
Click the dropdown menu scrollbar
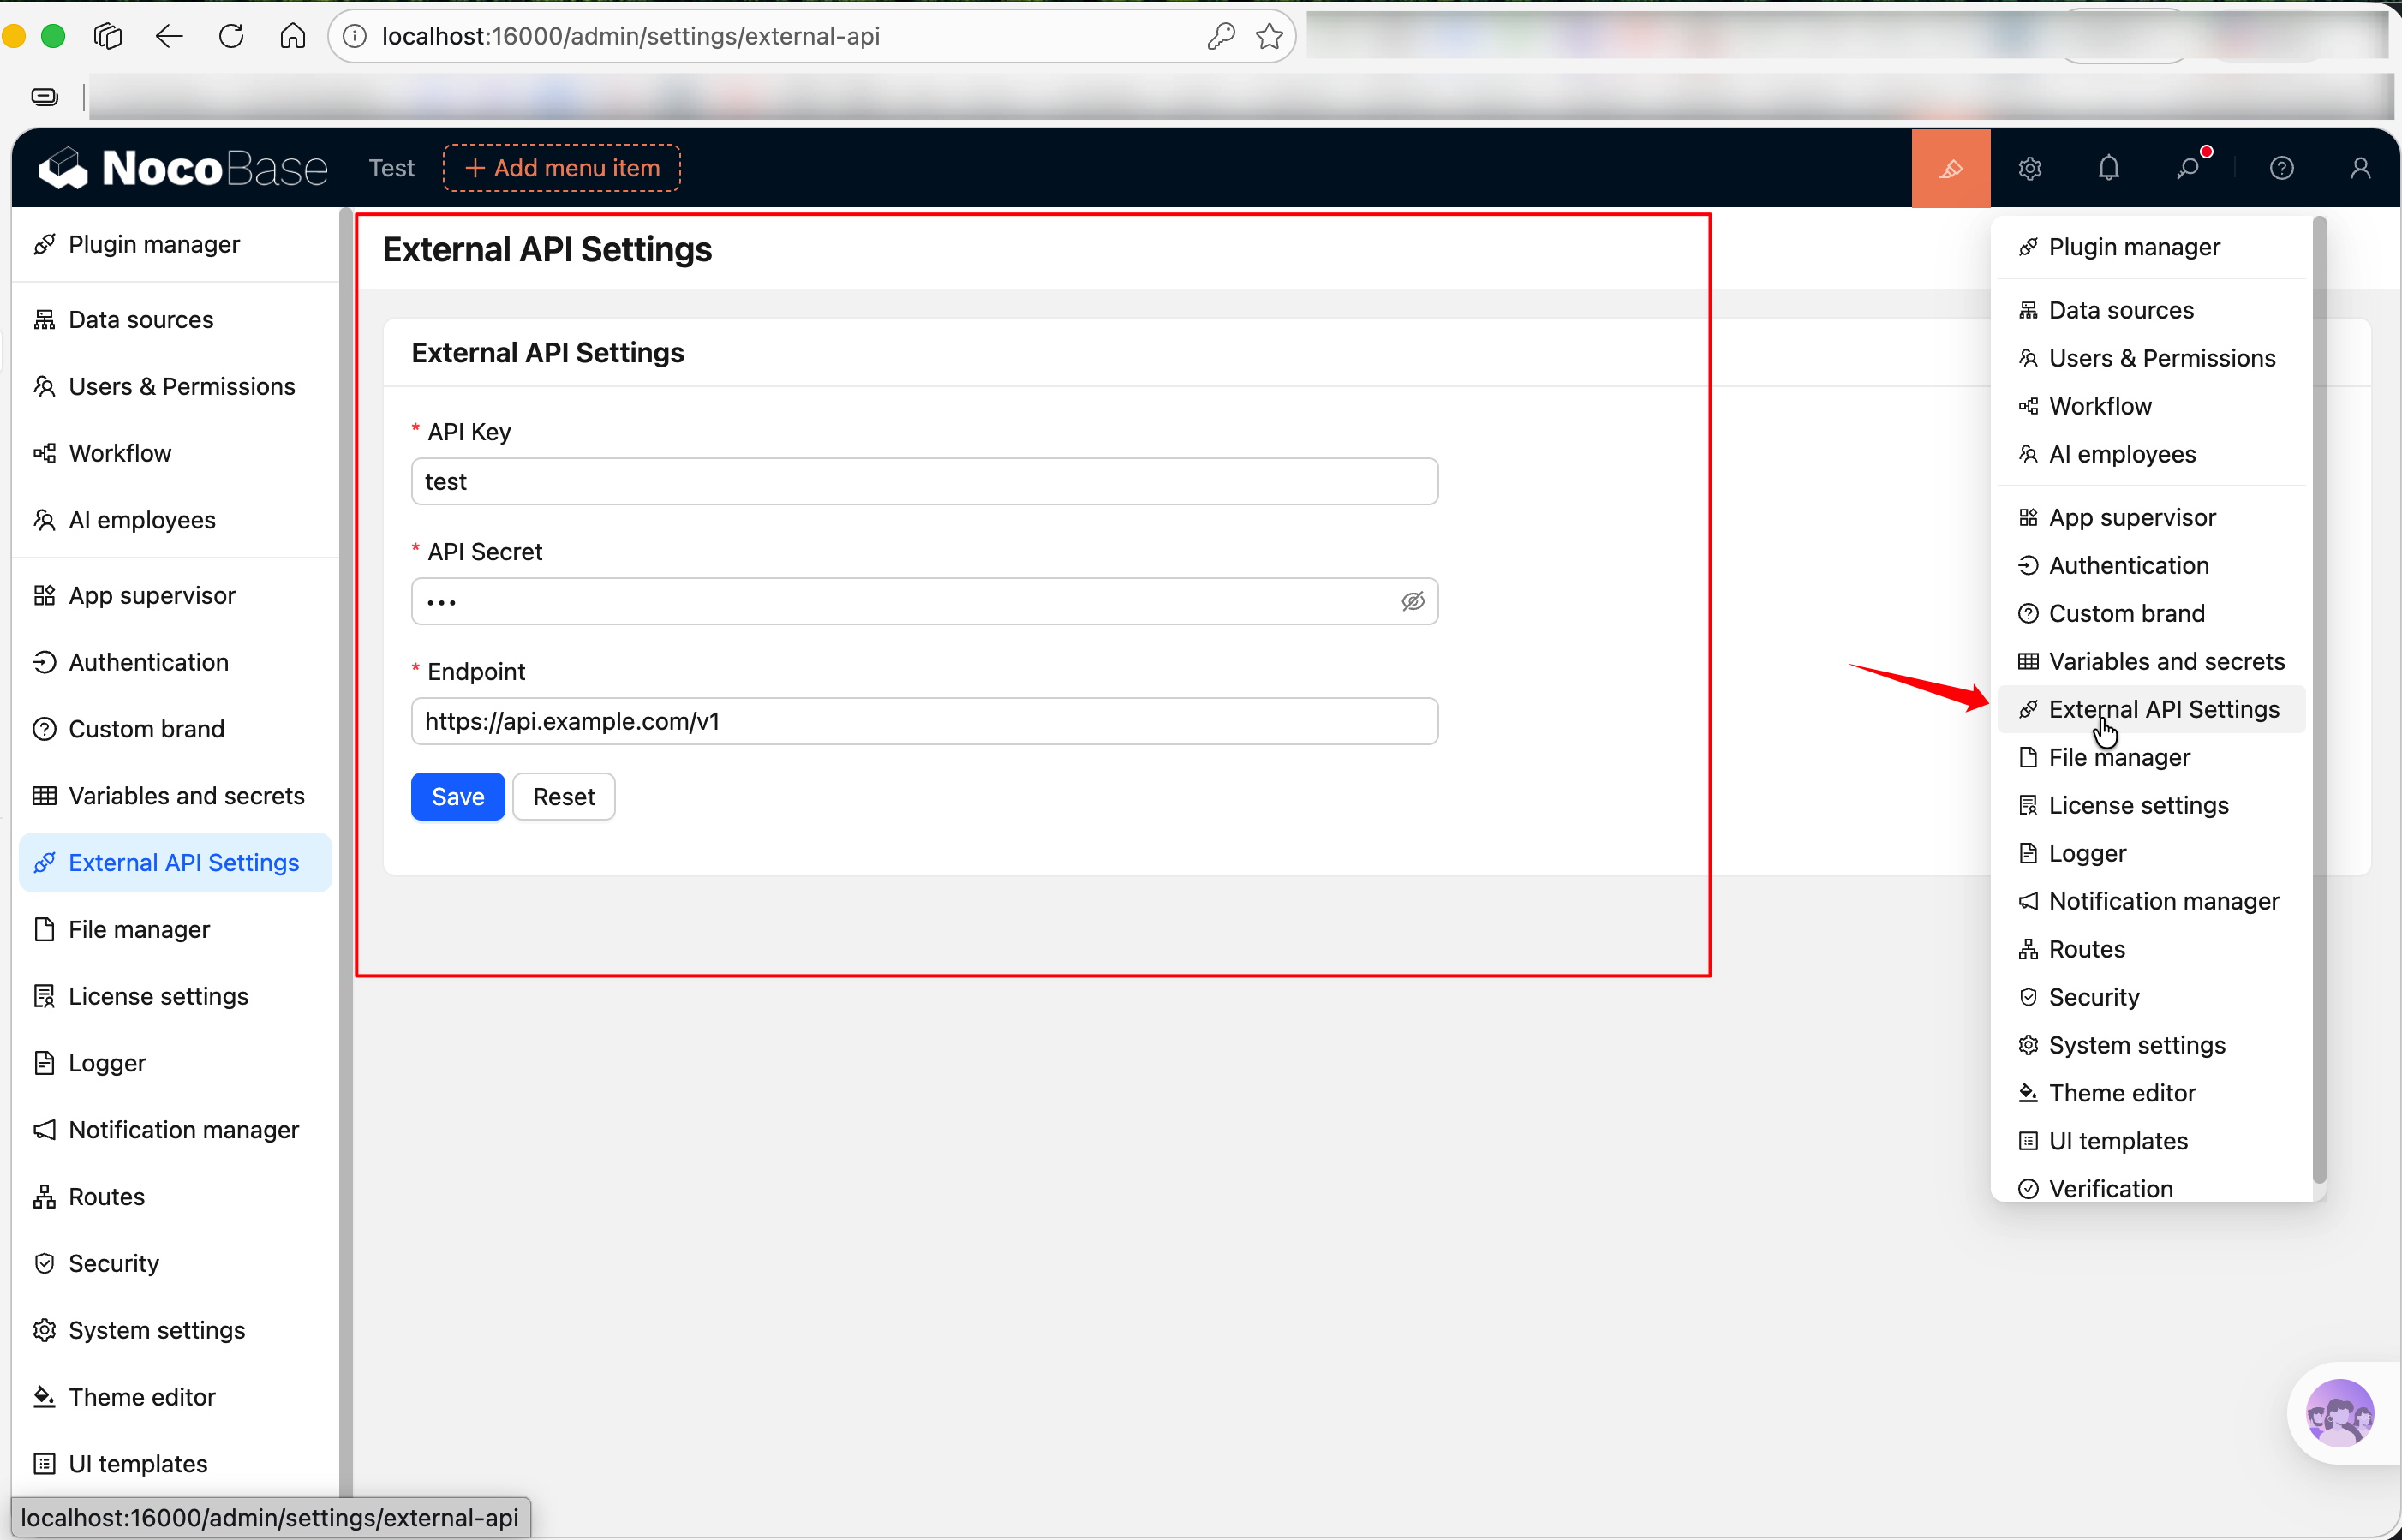tap(2319, 700)
